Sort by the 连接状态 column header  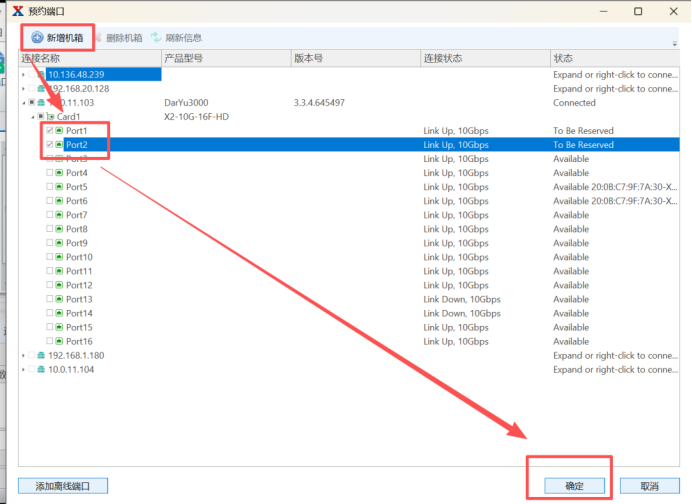point(485,58)
